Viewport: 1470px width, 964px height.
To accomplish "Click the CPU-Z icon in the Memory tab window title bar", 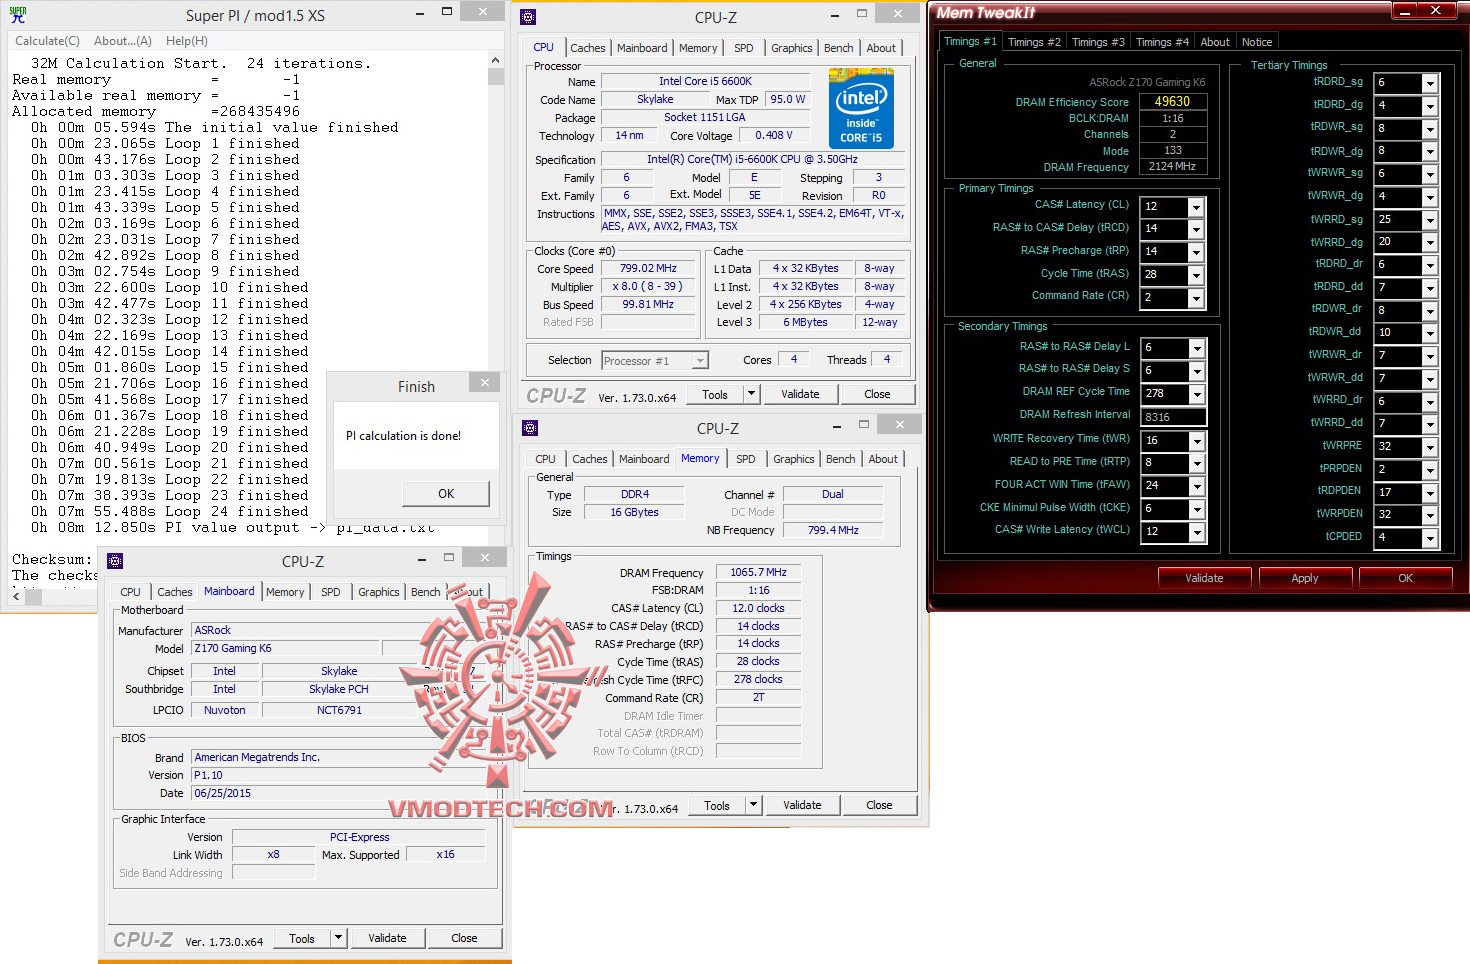I will pos(530,428).
